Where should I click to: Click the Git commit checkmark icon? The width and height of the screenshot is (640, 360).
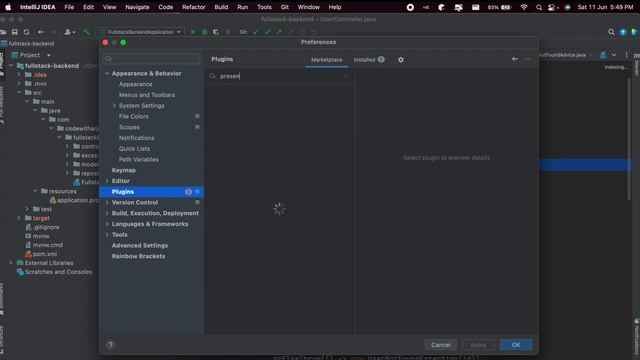coord(267,32)
